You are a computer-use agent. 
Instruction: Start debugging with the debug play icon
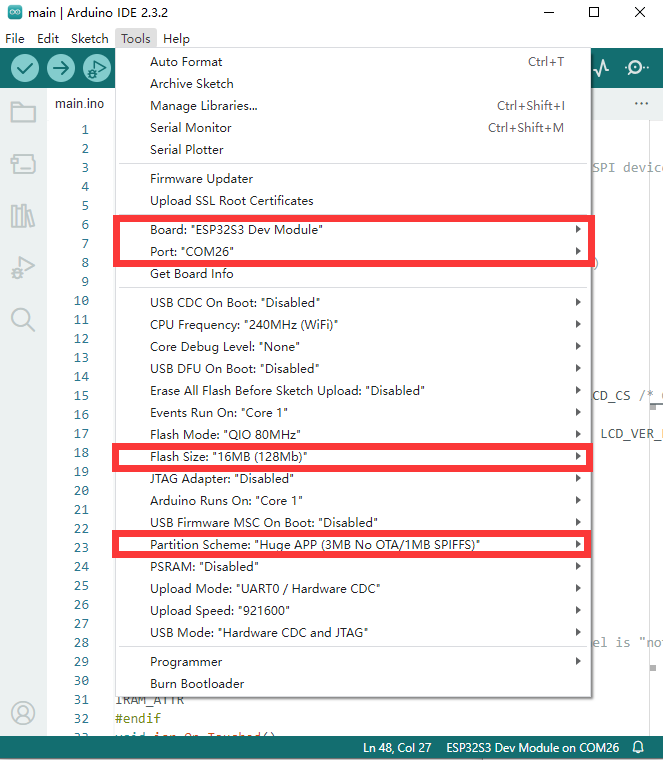(x=96, y=68)
